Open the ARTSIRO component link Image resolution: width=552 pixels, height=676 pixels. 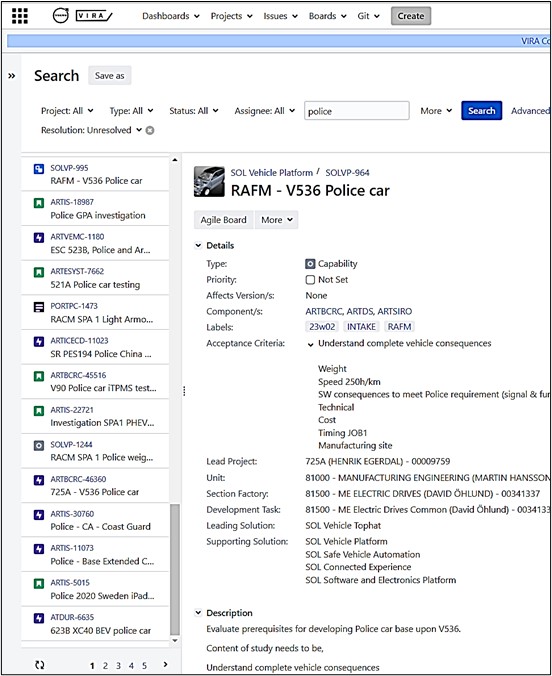tap(395, 311)
